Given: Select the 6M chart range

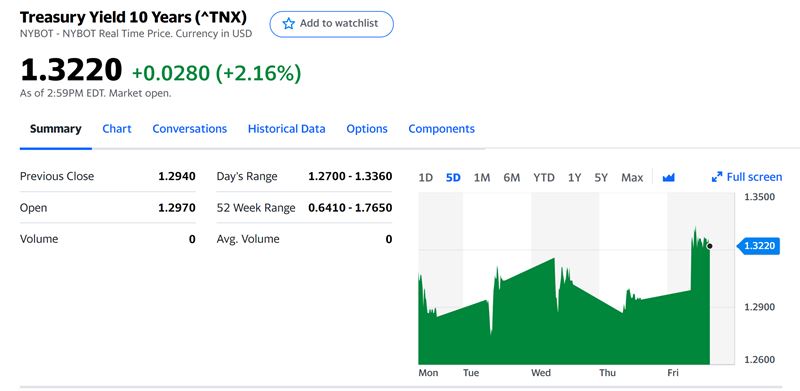Looking at the screenshot, I should pos(512,178).
